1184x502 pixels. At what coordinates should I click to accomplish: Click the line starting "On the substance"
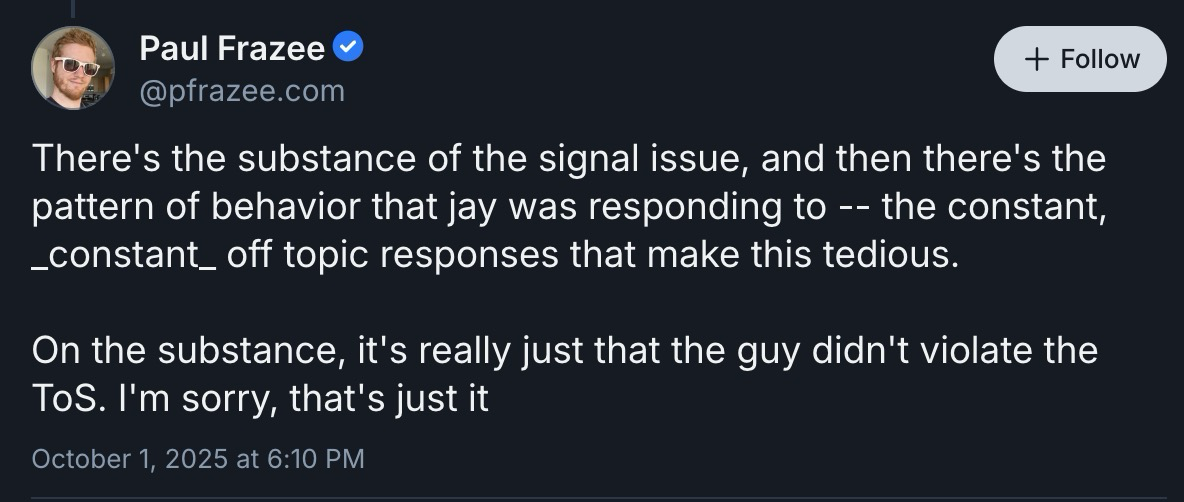564,351
